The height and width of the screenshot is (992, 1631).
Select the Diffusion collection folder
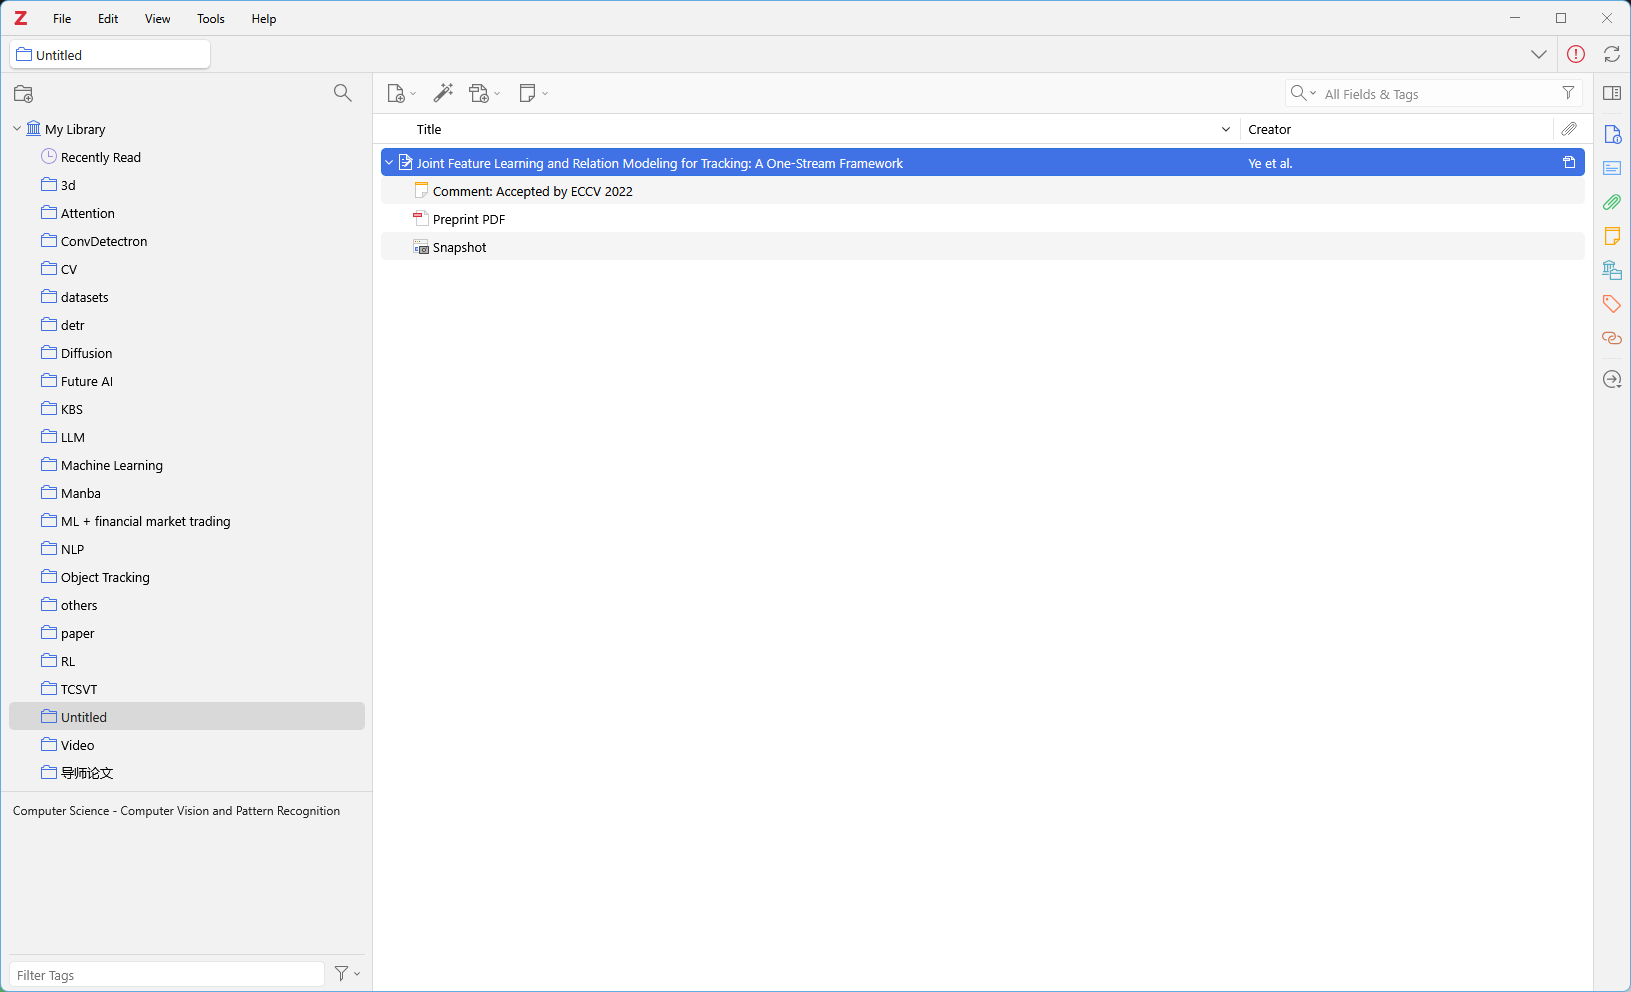coord(187,353)
